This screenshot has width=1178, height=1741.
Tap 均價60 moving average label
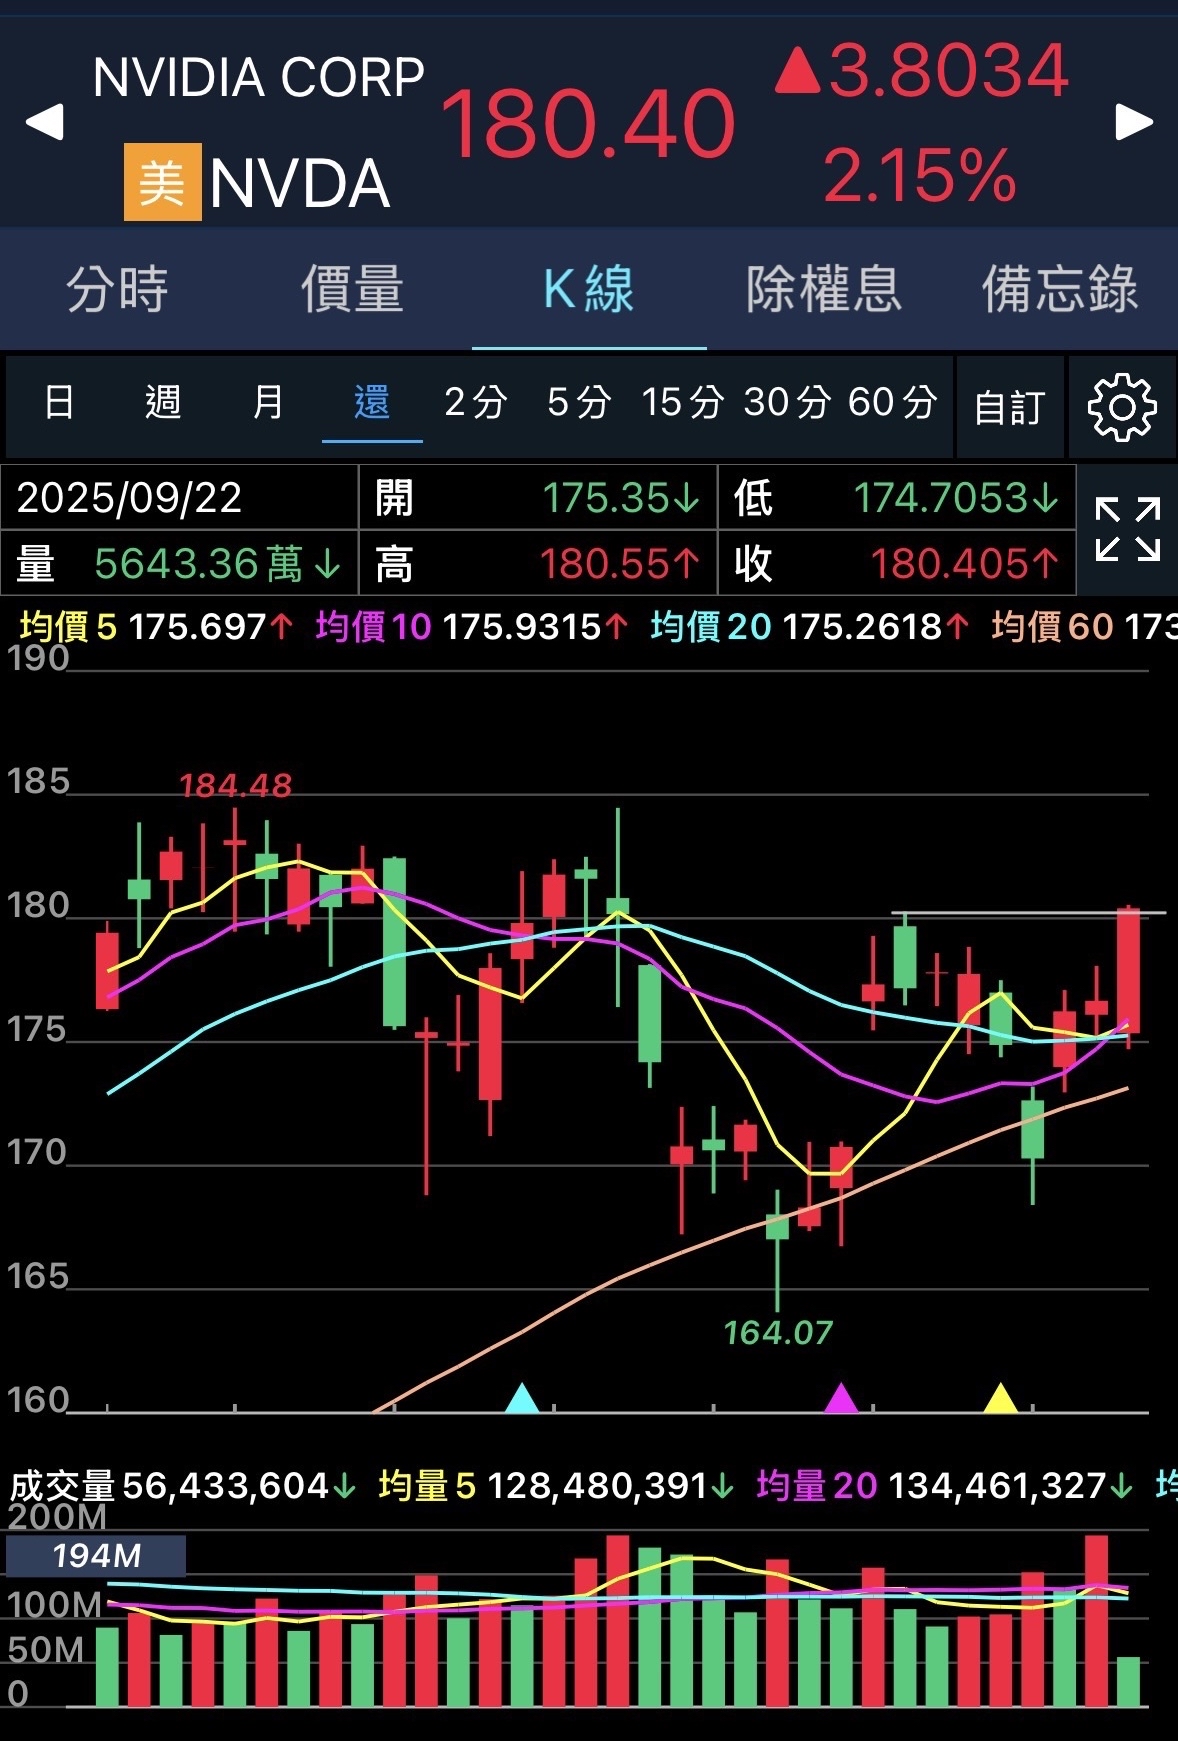click(1084, 627)
